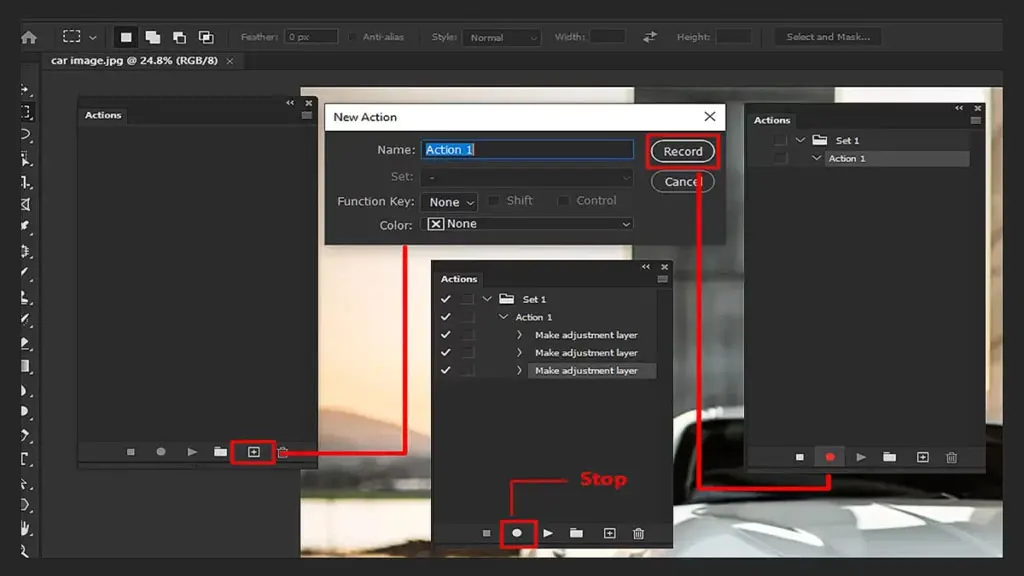Expand the highlighted Make adjustment layer step
Screen dimensions: 1024x576
point(519,370)
